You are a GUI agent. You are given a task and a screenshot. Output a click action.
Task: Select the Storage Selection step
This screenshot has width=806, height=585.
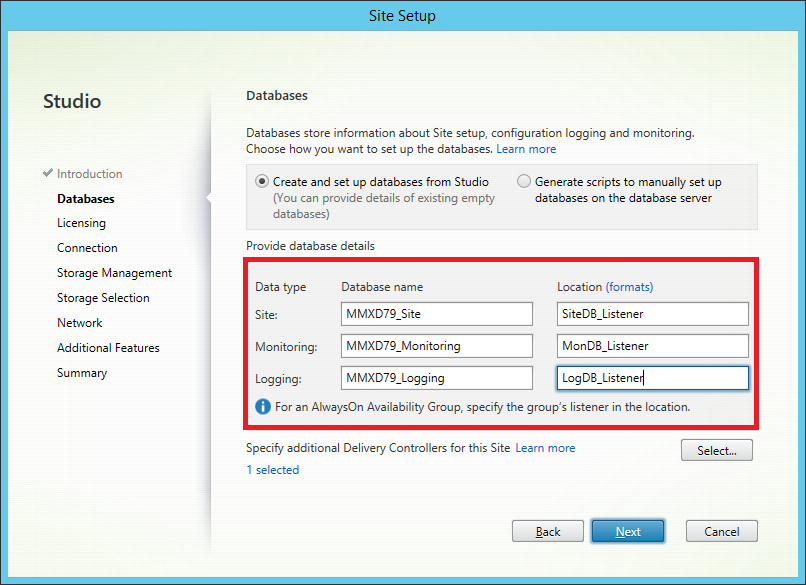[103, 298]
